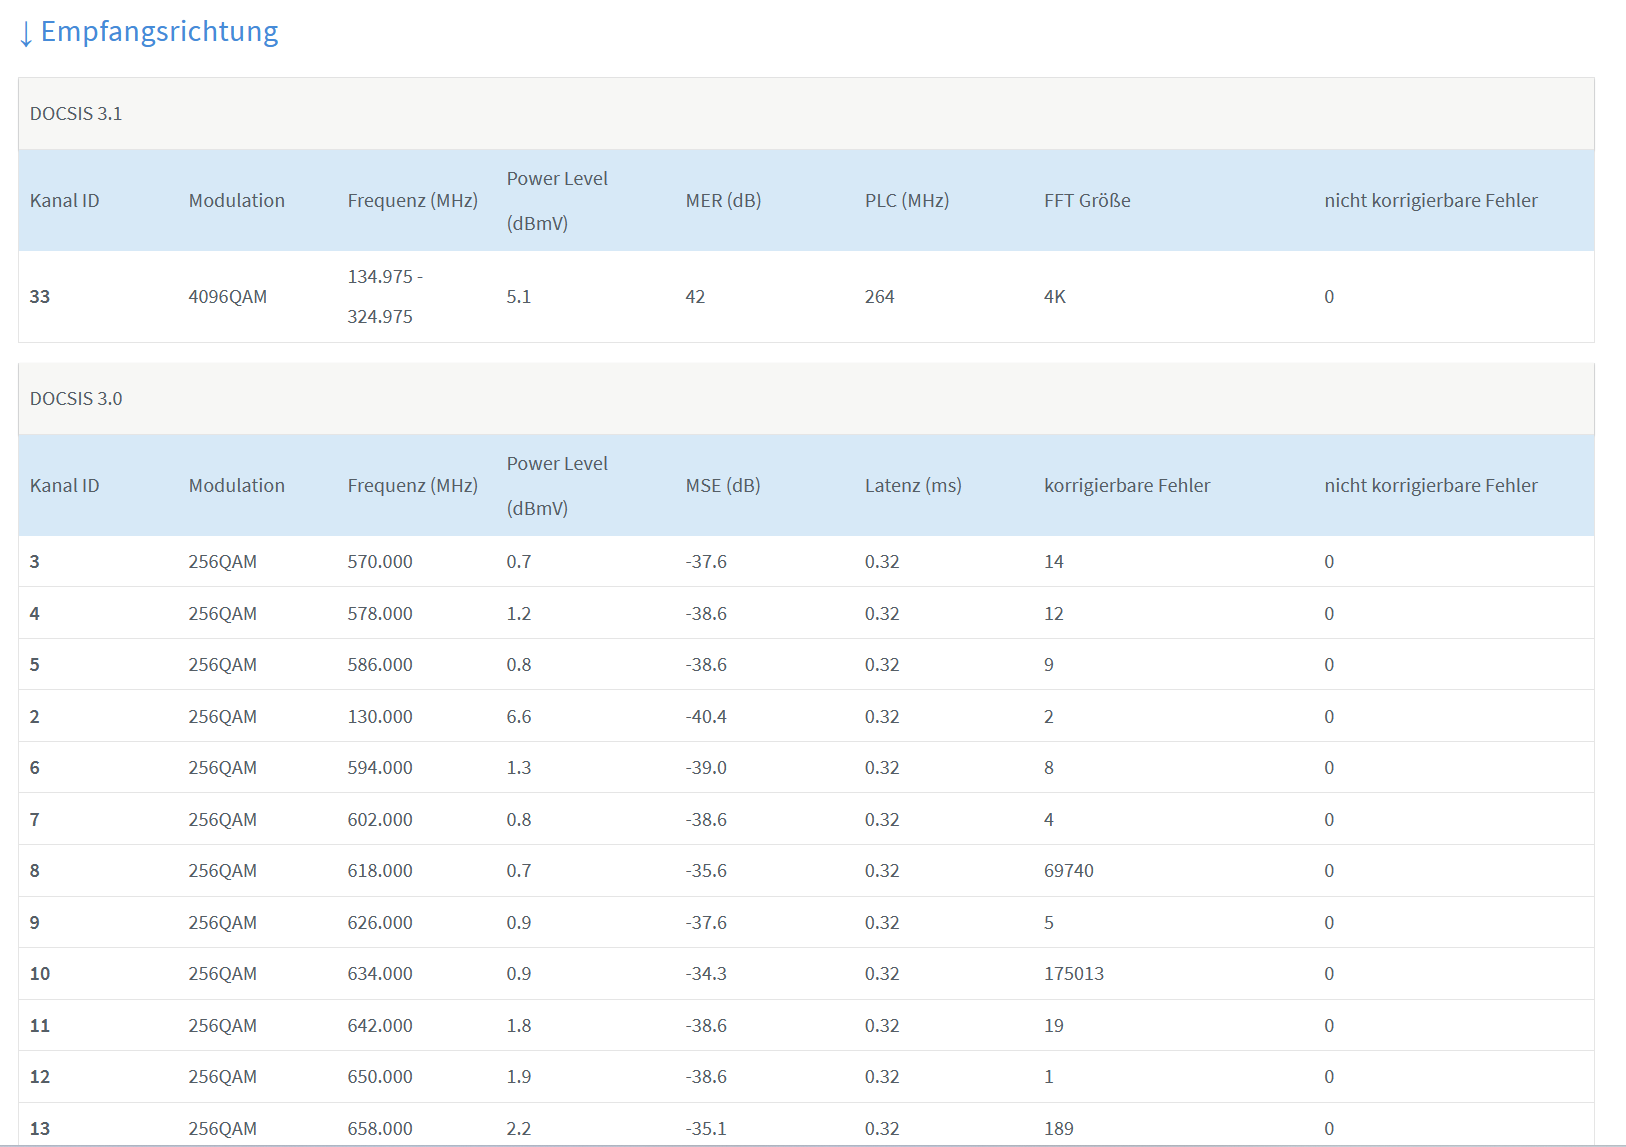Screen dimensions: 1626x1147
Task: Select row with frequency 570.000
Action: (x=806, y=561)
